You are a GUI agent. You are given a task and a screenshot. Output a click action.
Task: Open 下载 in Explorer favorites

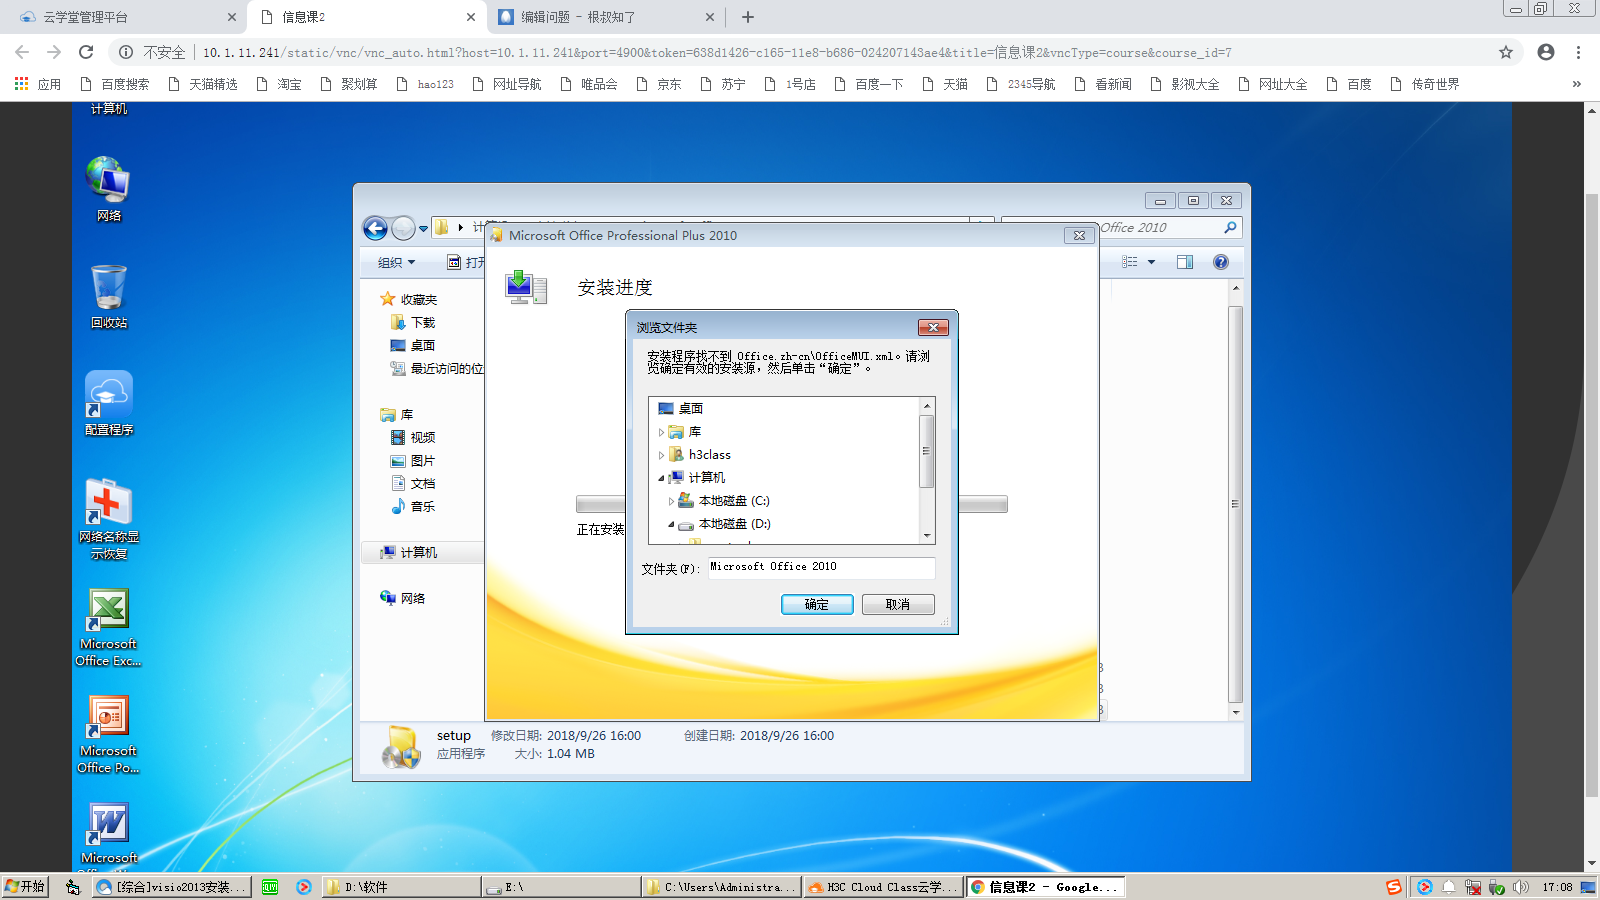pos(413,323)
